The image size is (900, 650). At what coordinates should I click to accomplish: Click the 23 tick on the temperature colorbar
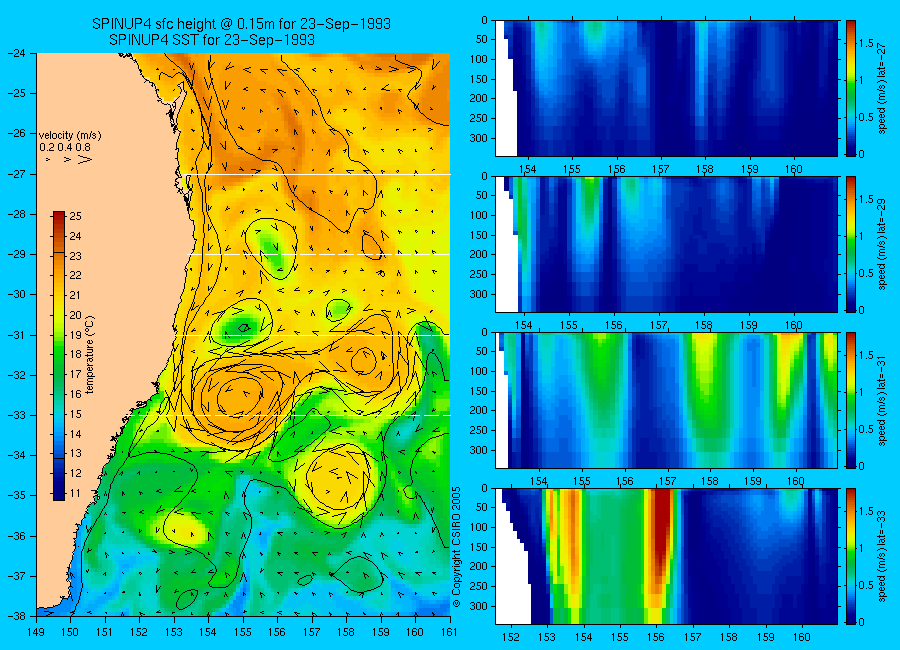point(75,256)
